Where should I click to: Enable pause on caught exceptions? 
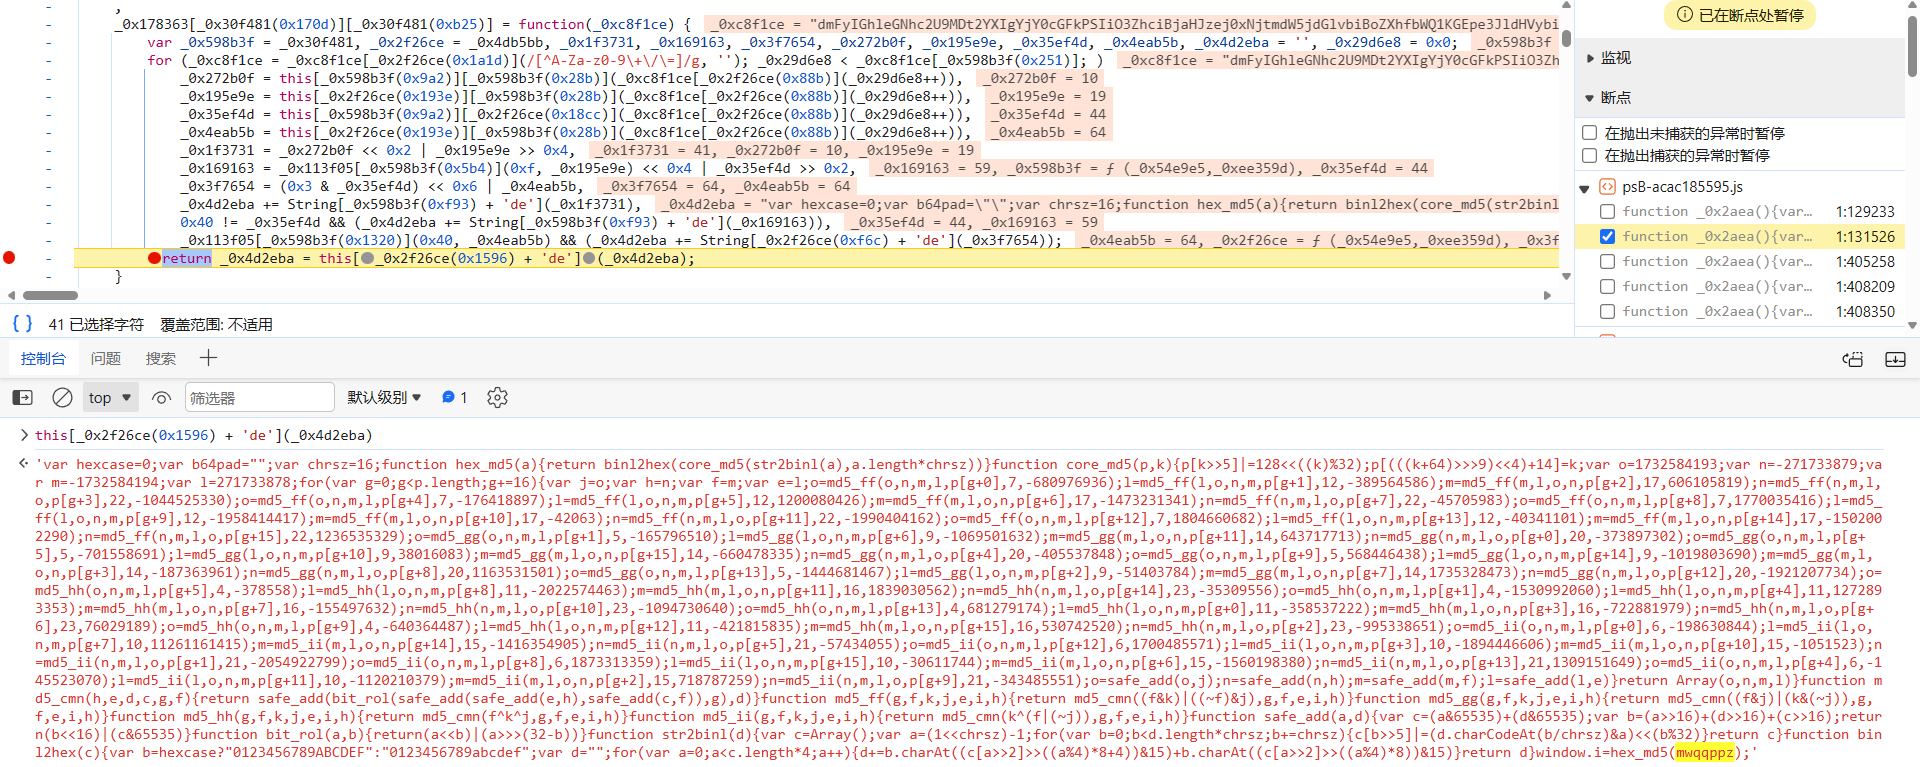(1589, 155)
